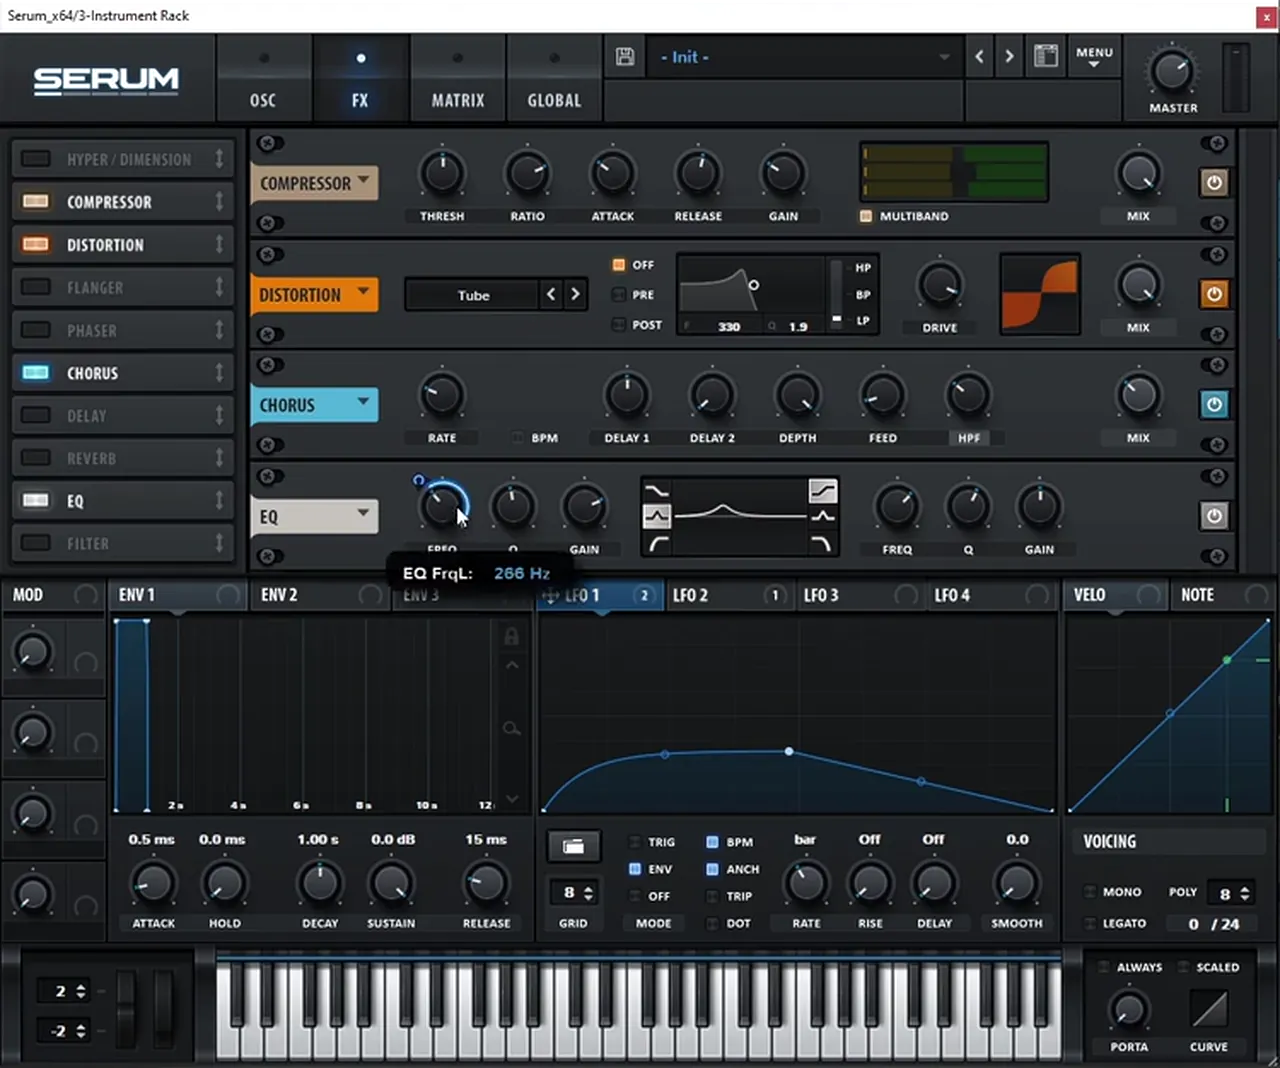The image size is (1280, 1068).
Task: Select the low shelf EQ shape icon
Action: click(657, 490)
